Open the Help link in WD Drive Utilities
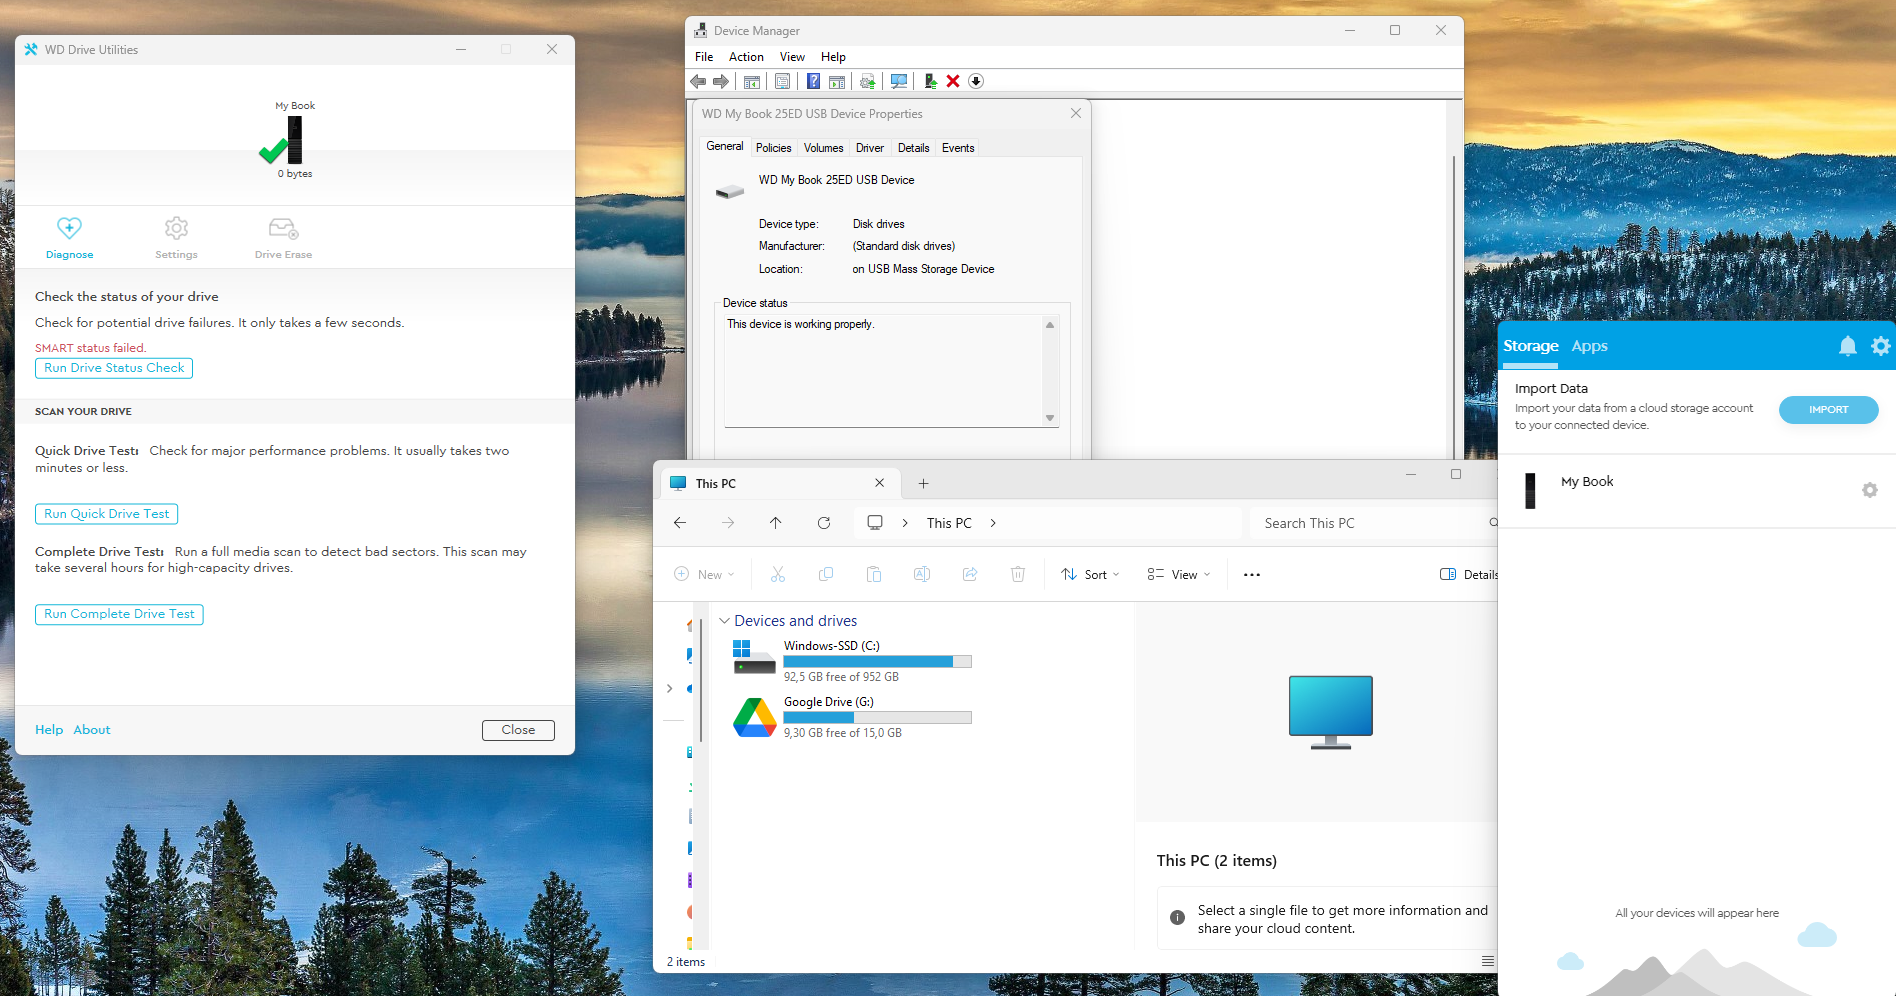 pos(49,730)
